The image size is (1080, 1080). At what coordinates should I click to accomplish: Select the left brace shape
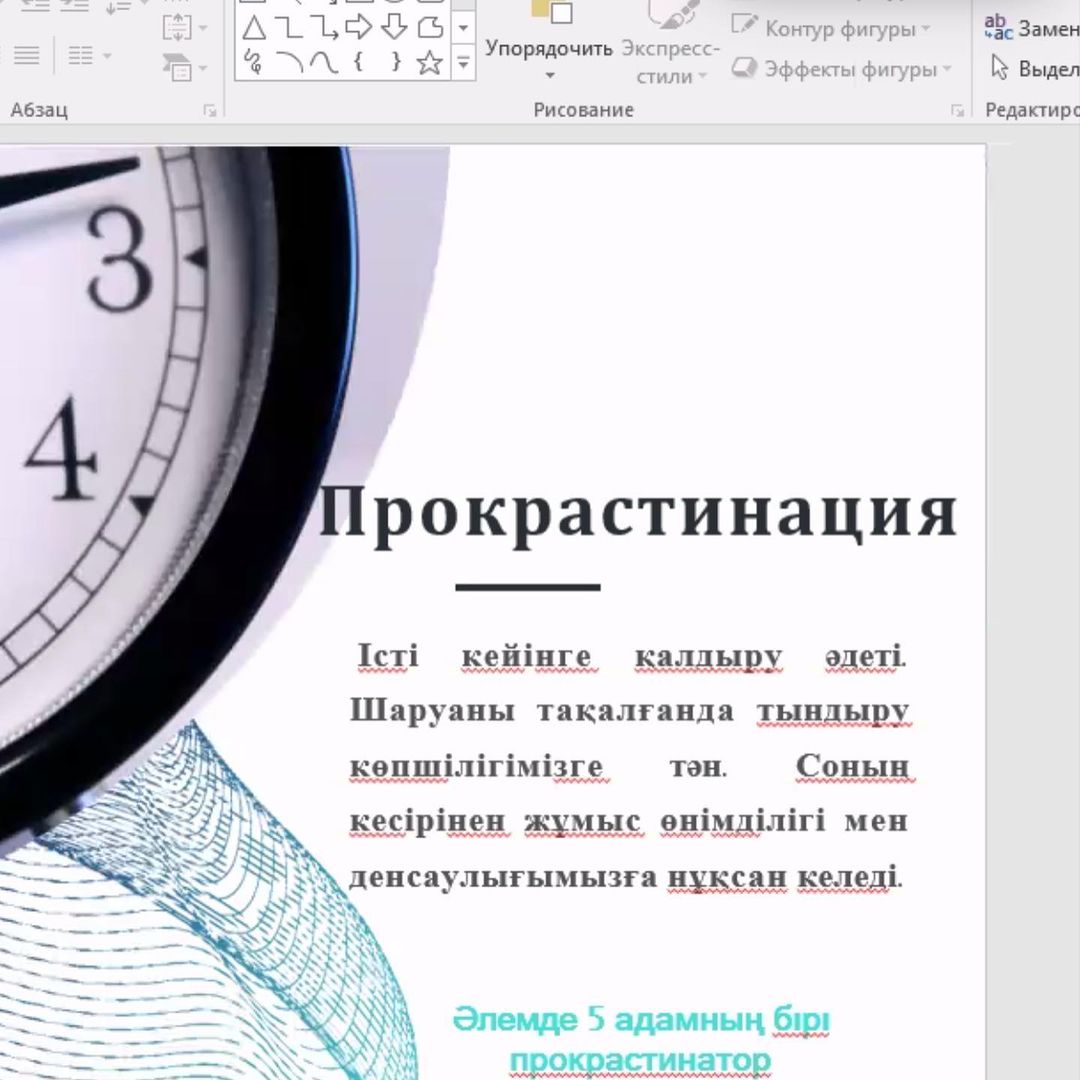click(x=358, y=63)
